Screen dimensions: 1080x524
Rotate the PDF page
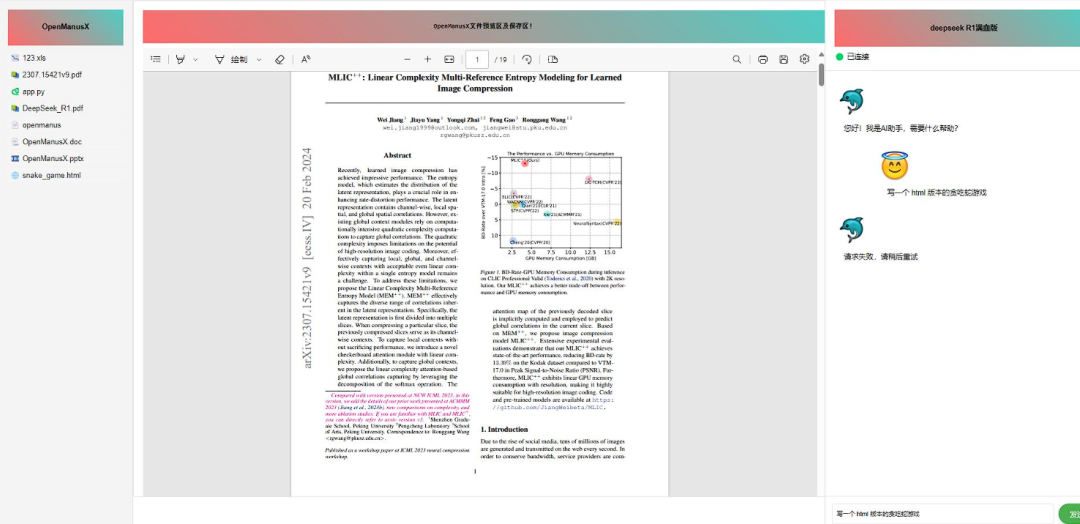(527, 60)
